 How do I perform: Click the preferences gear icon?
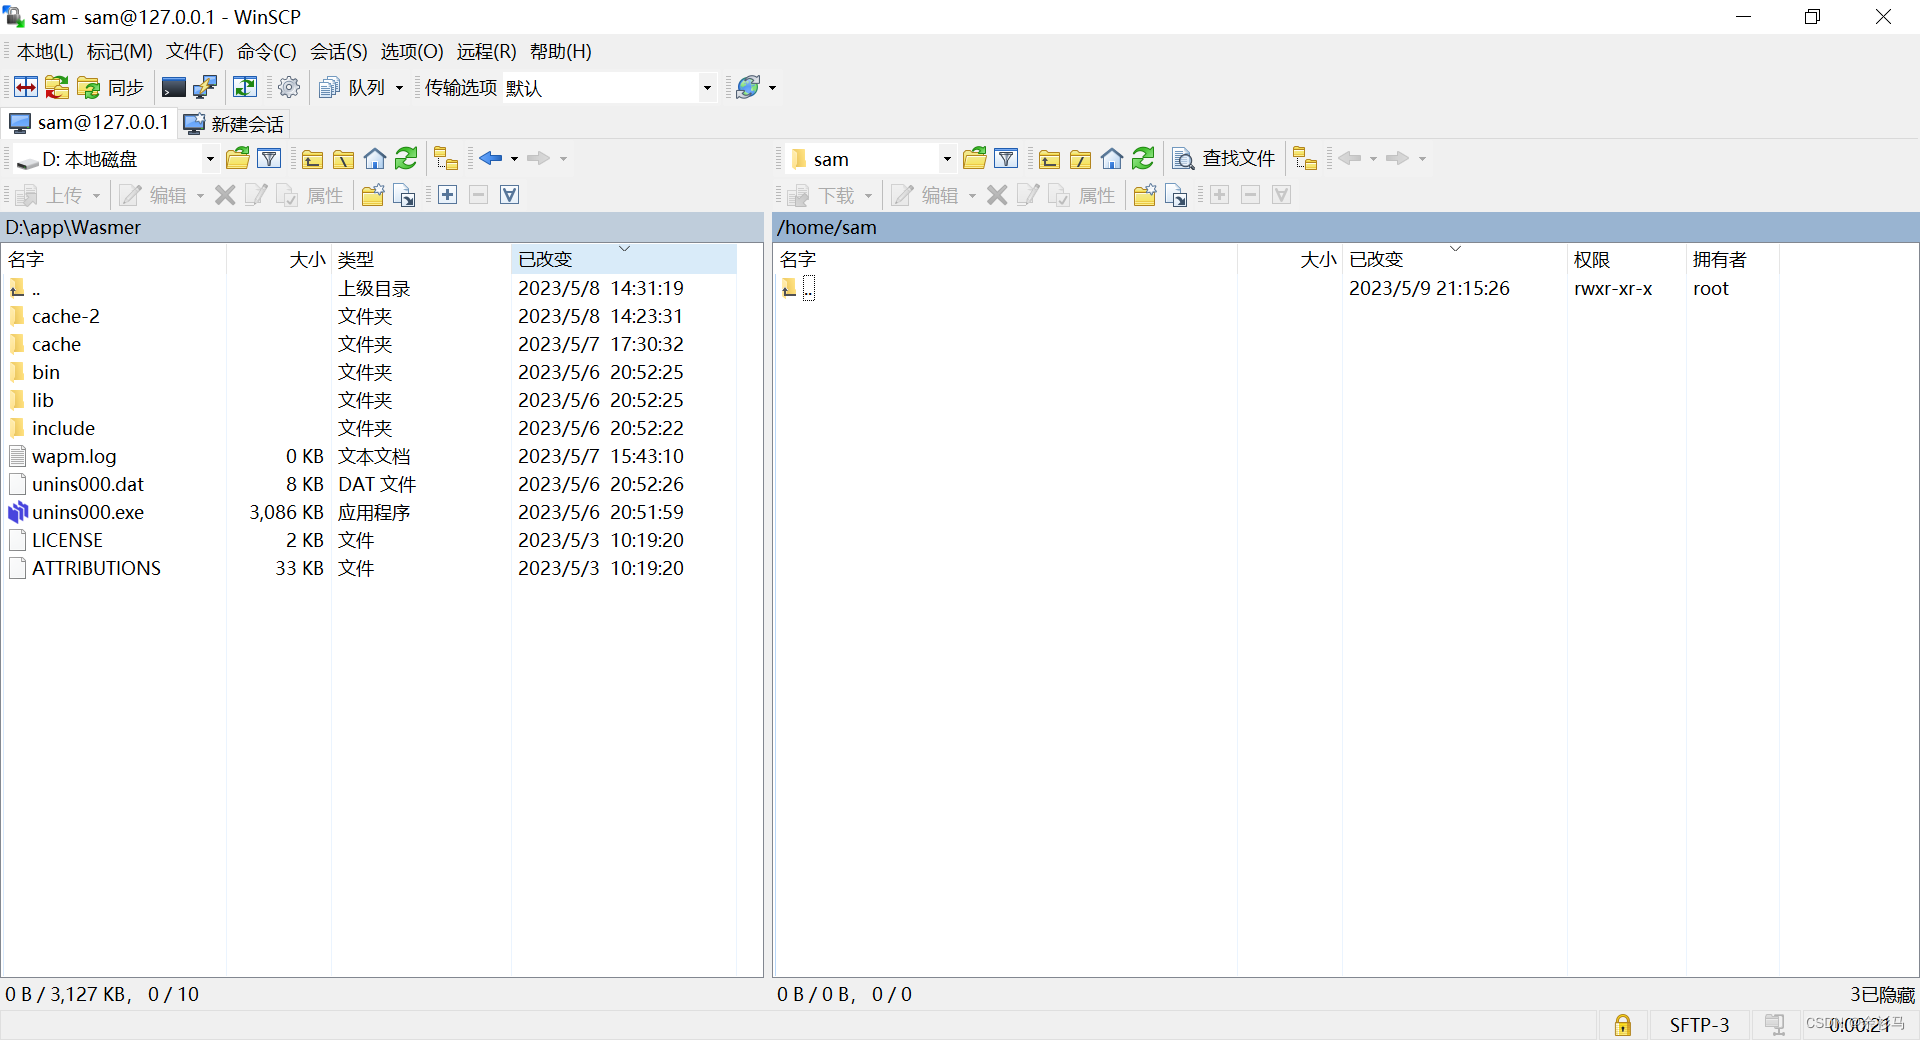[x=289, y=88]
